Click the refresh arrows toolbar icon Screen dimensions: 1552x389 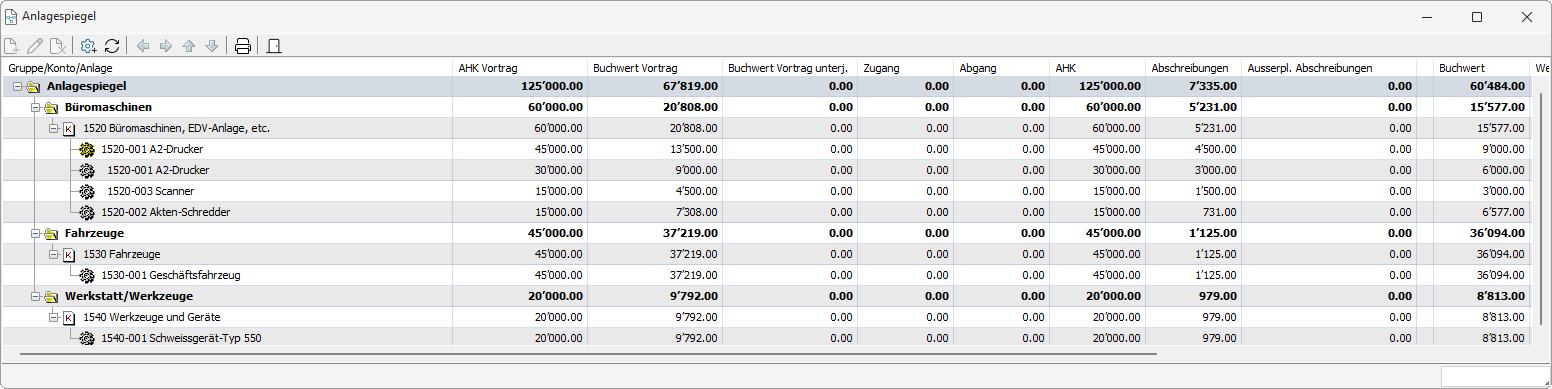pos(112,46)
